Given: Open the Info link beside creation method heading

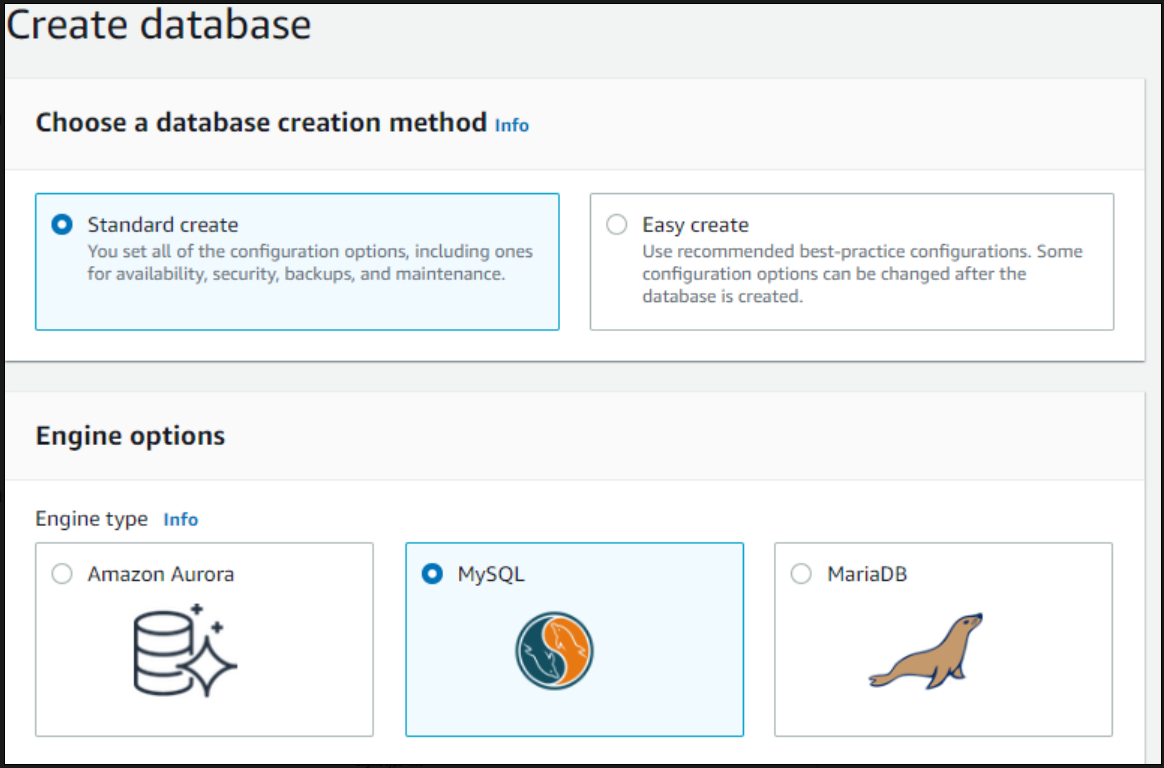Looking at the screenshot, I should coord(512,125).
